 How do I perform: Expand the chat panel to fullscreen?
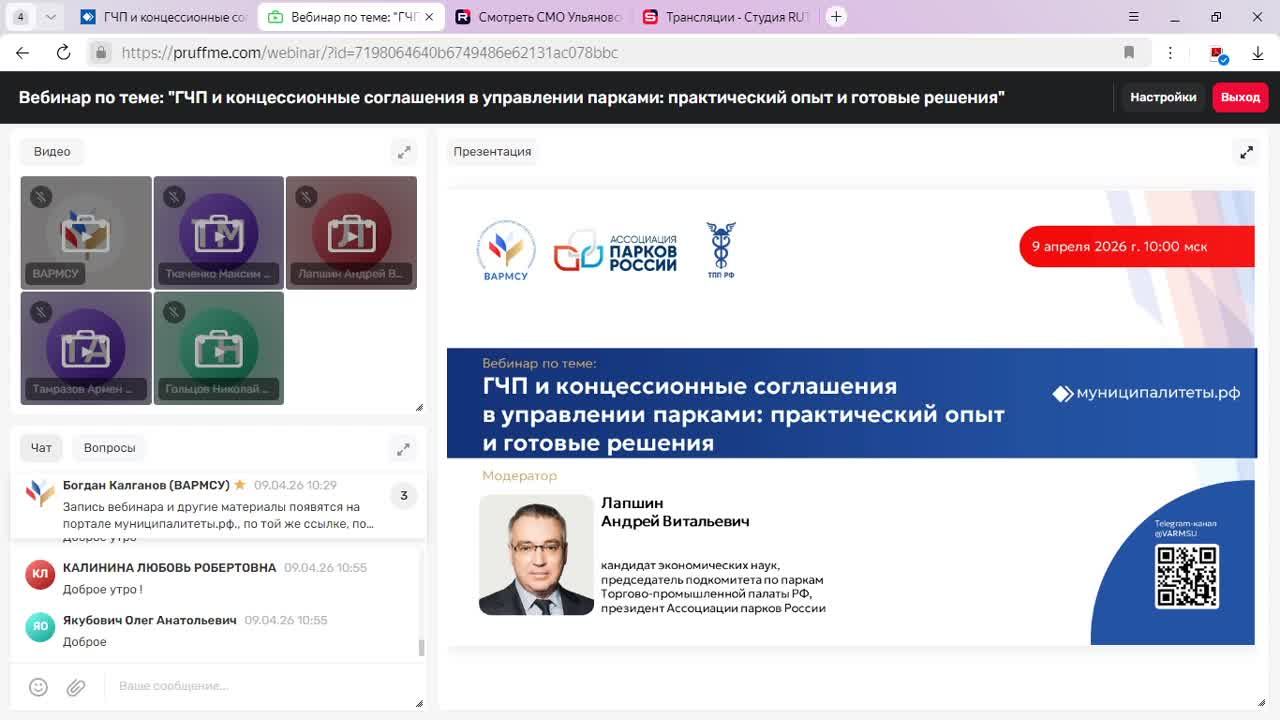point(403,449)
